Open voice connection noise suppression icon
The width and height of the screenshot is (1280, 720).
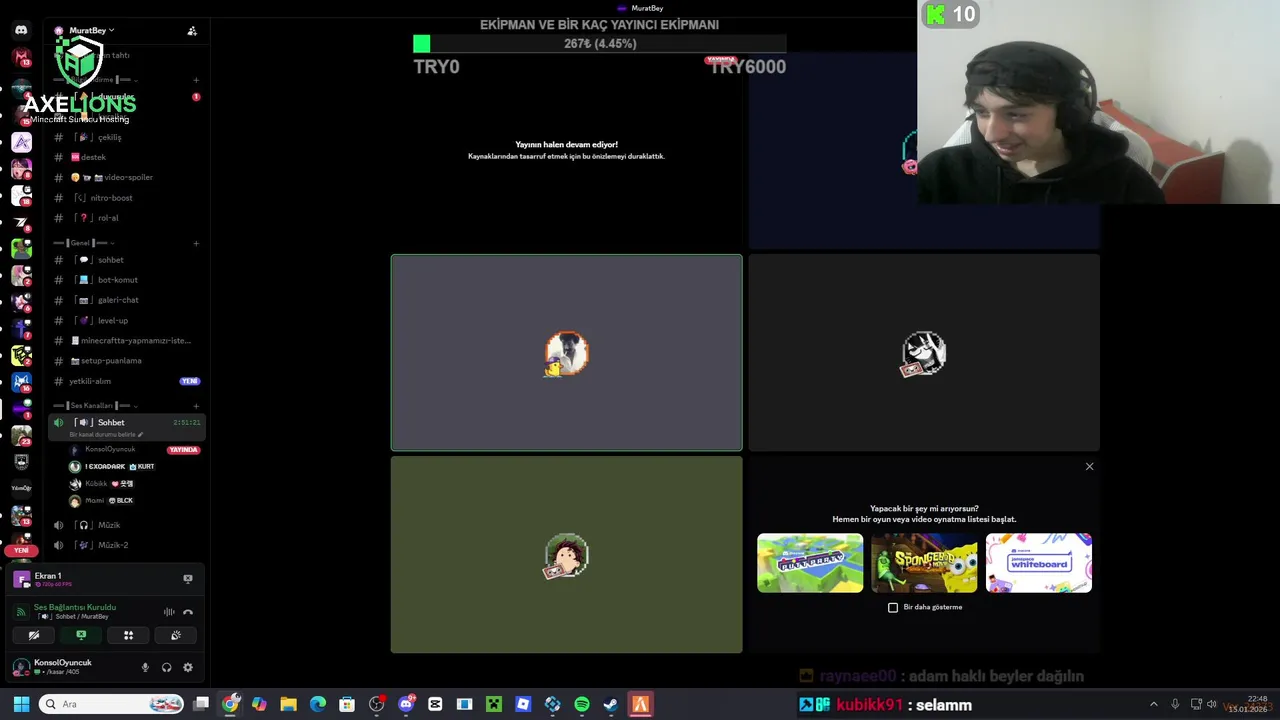point(169,612)
